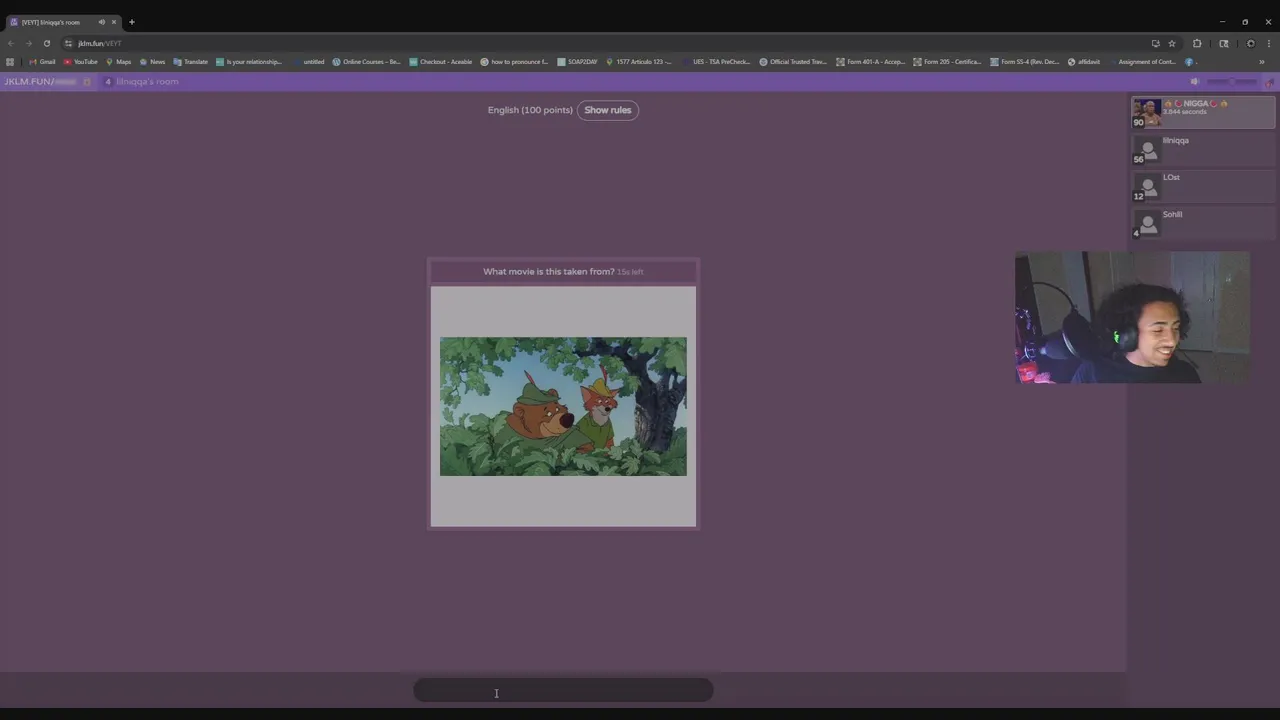The width and height of the screenshot is (1280, 720).
Task: Open the 'affidavit' bookmark
Action: 1084,62
